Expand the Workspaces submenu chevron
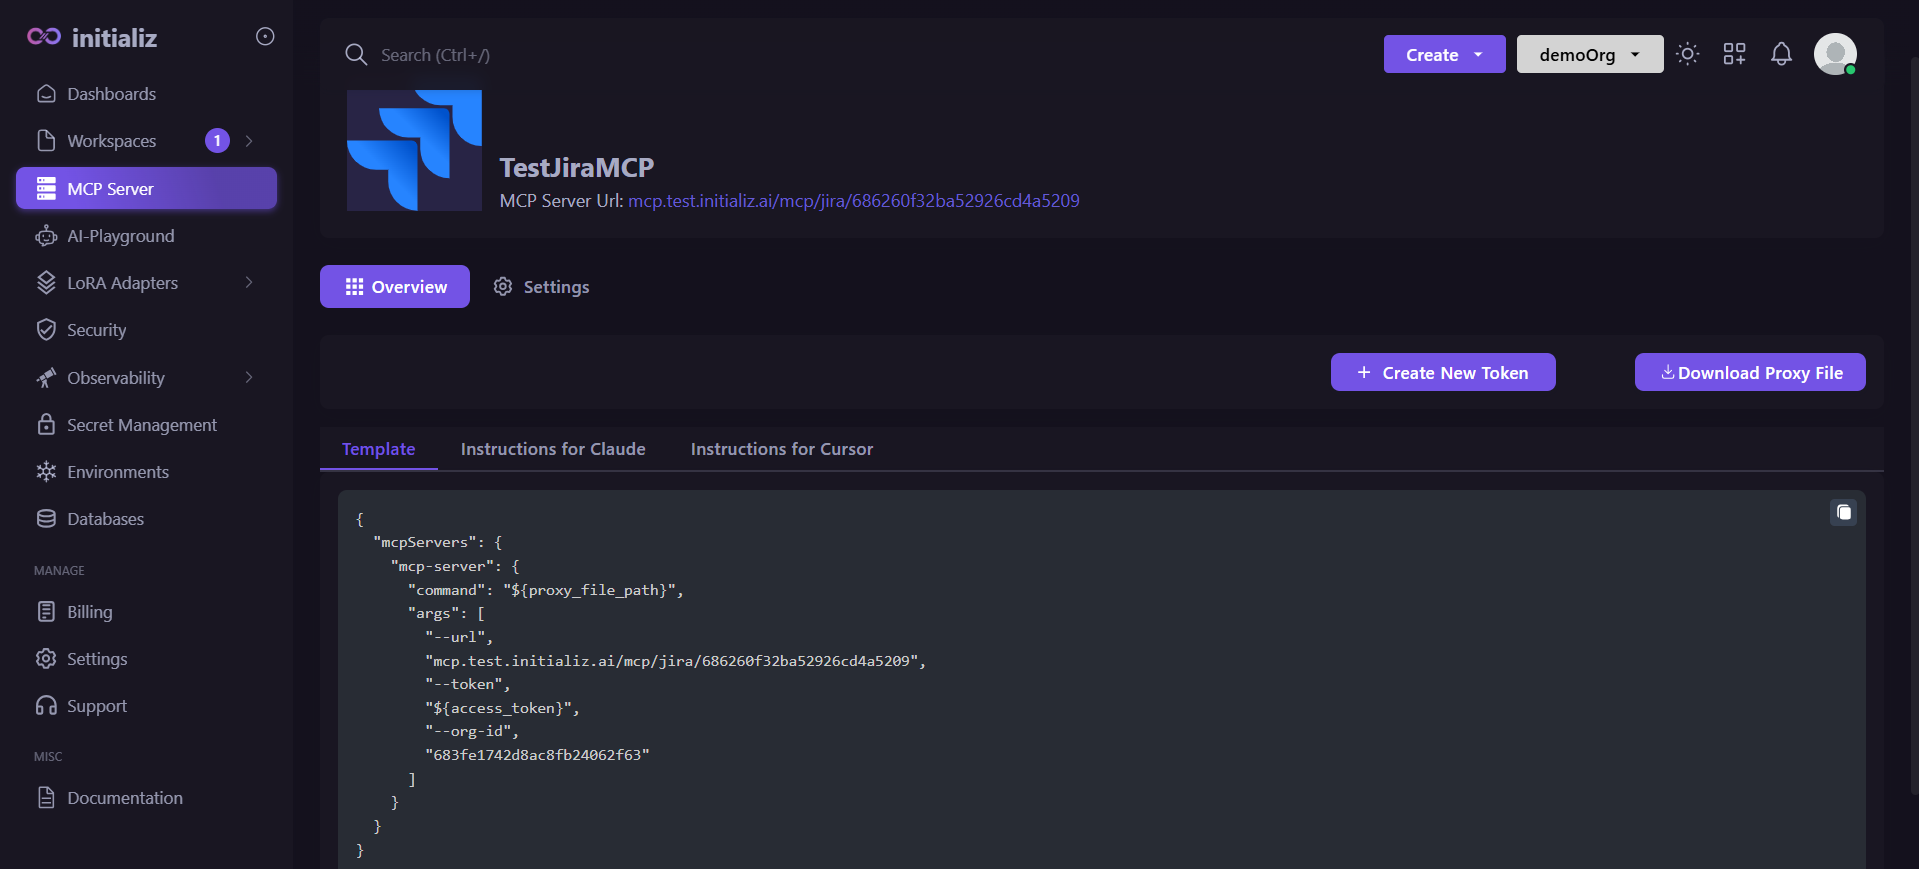This screenshot has width=1919, height=869. click(x=249, y=141)
